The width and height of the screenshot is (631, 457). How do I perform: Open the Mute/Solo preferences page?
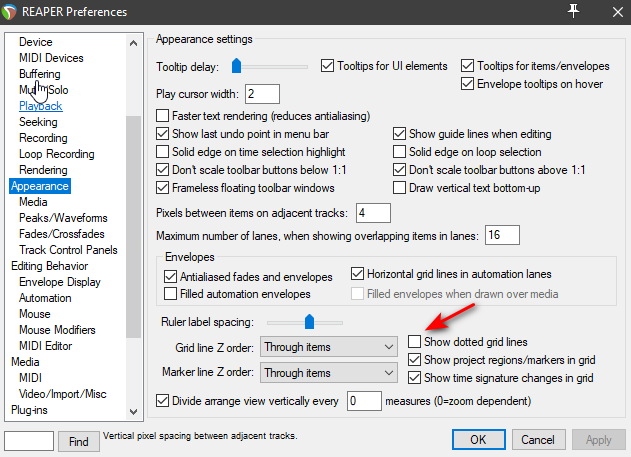pyautogui.click(x=43, y=90)
